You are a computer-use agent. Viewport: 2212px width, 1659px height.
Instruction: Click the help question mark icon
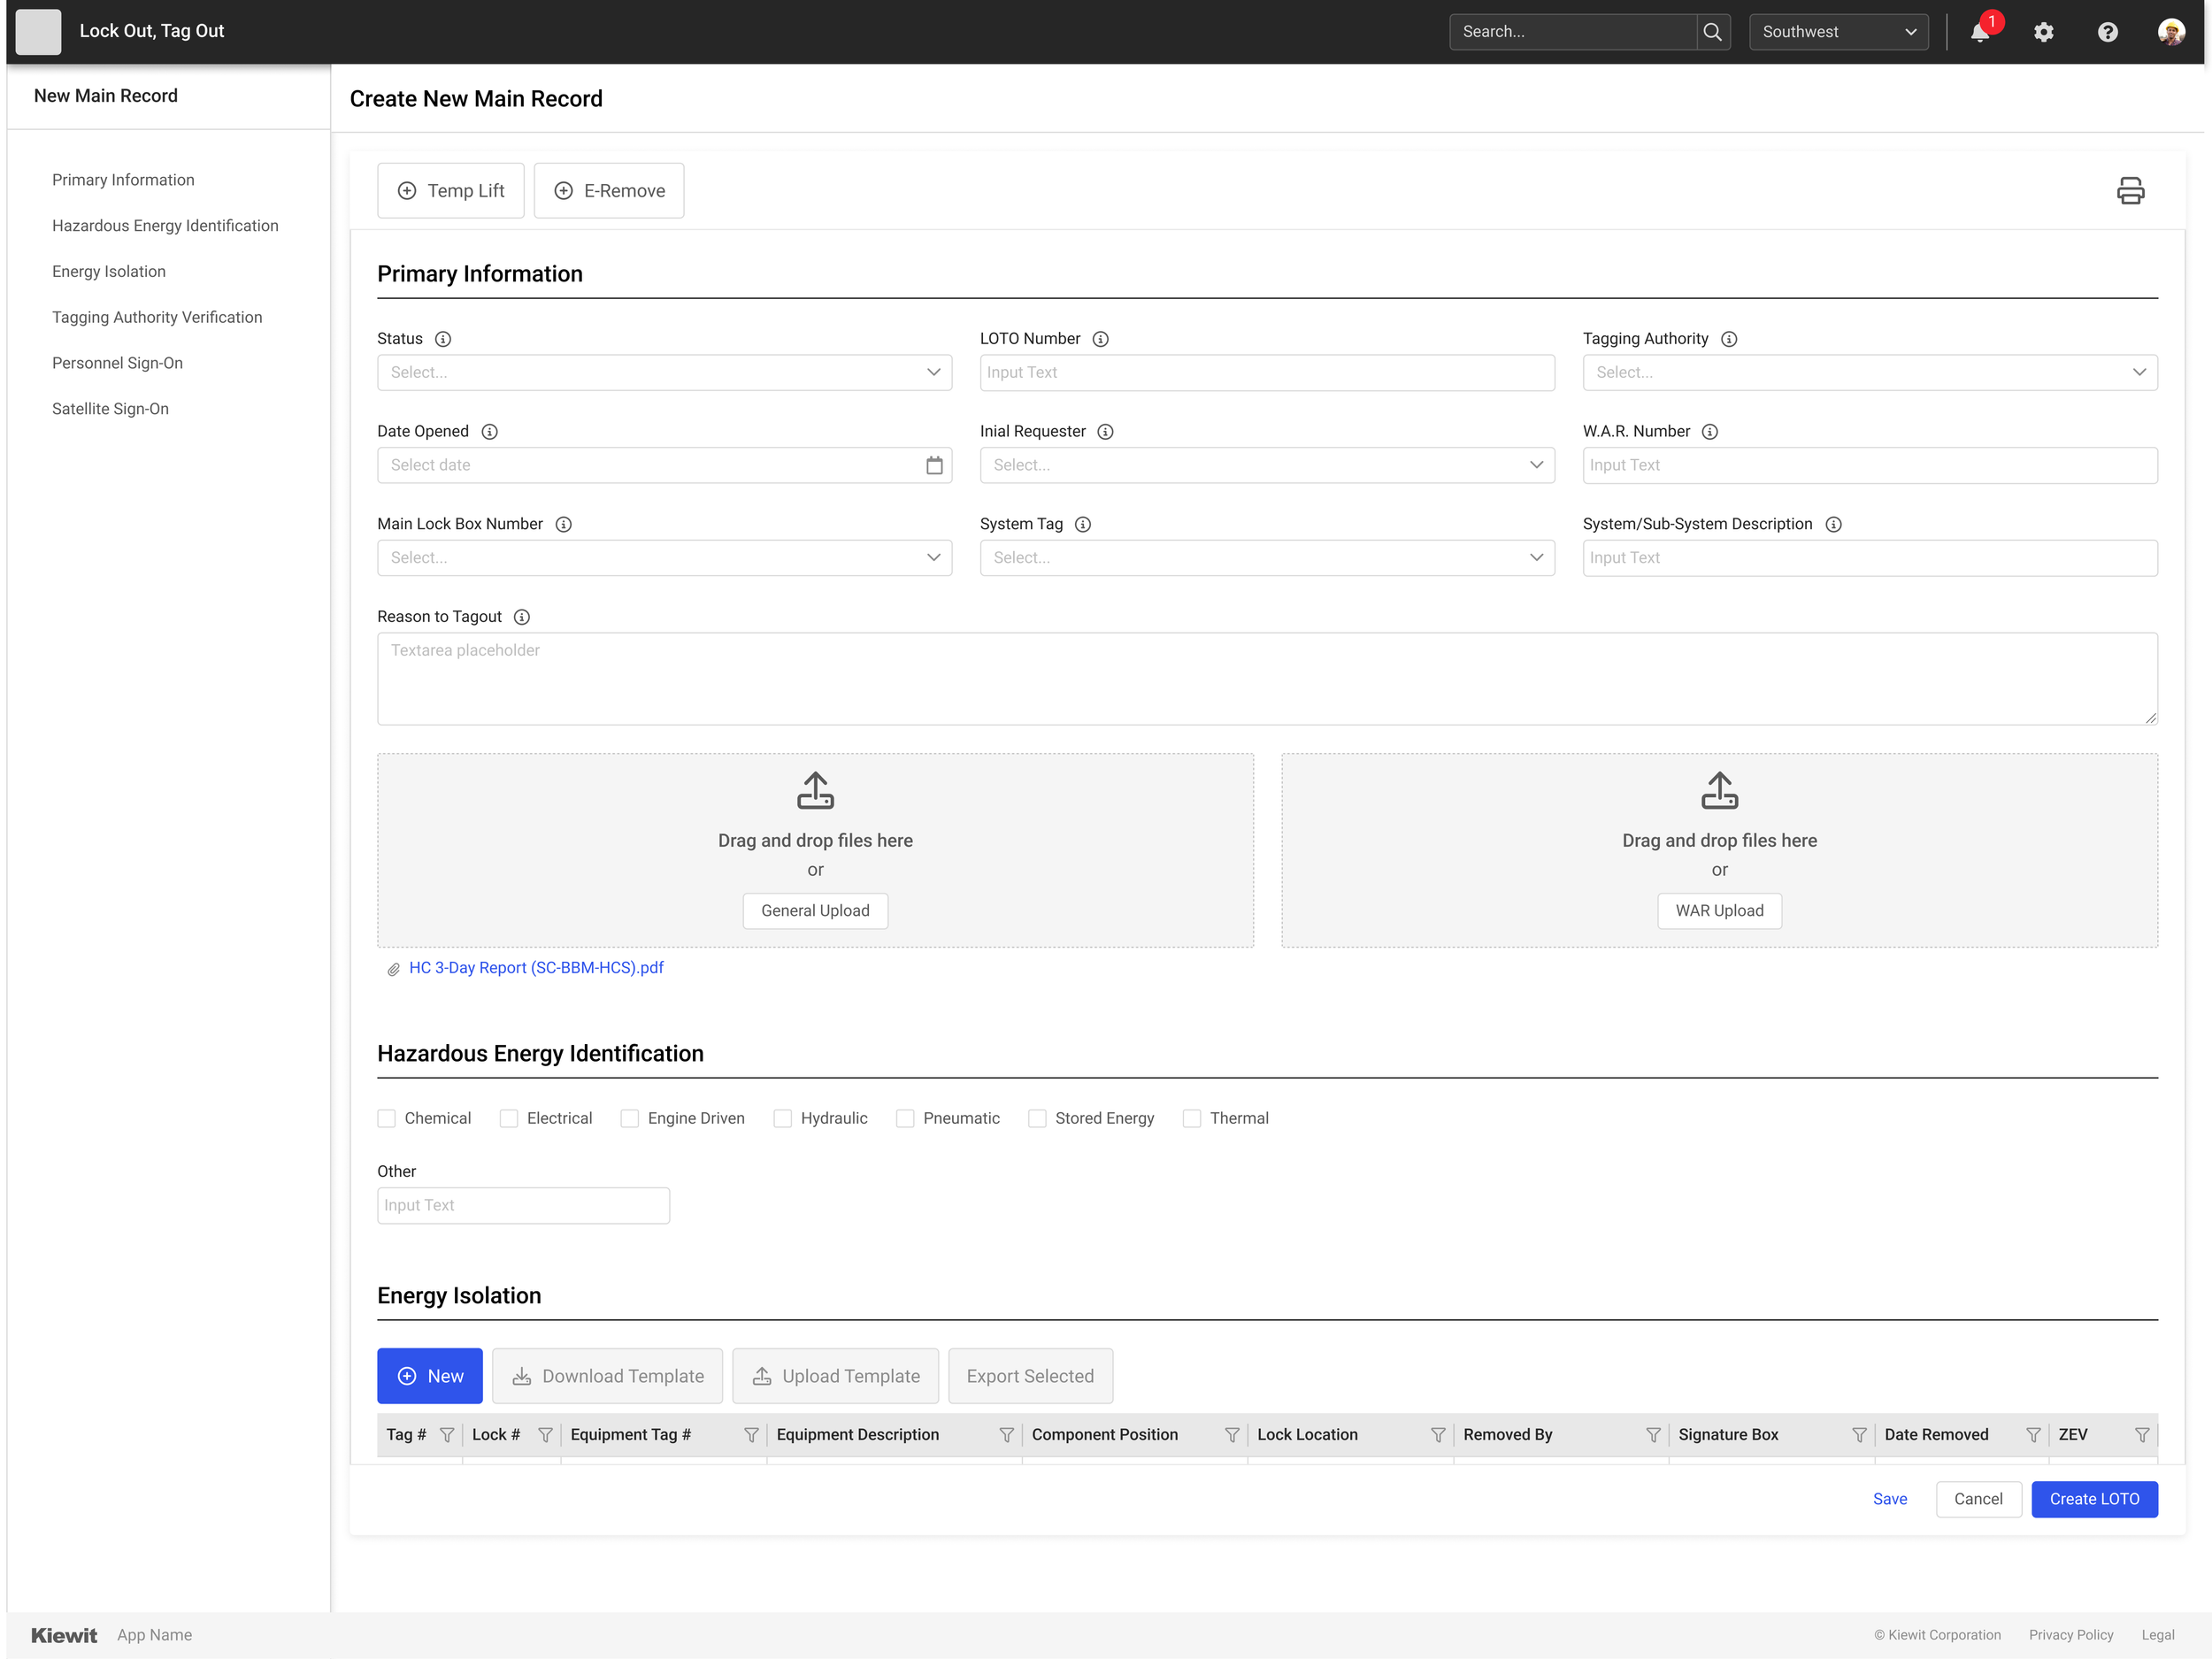click(x=2107, y=31)
